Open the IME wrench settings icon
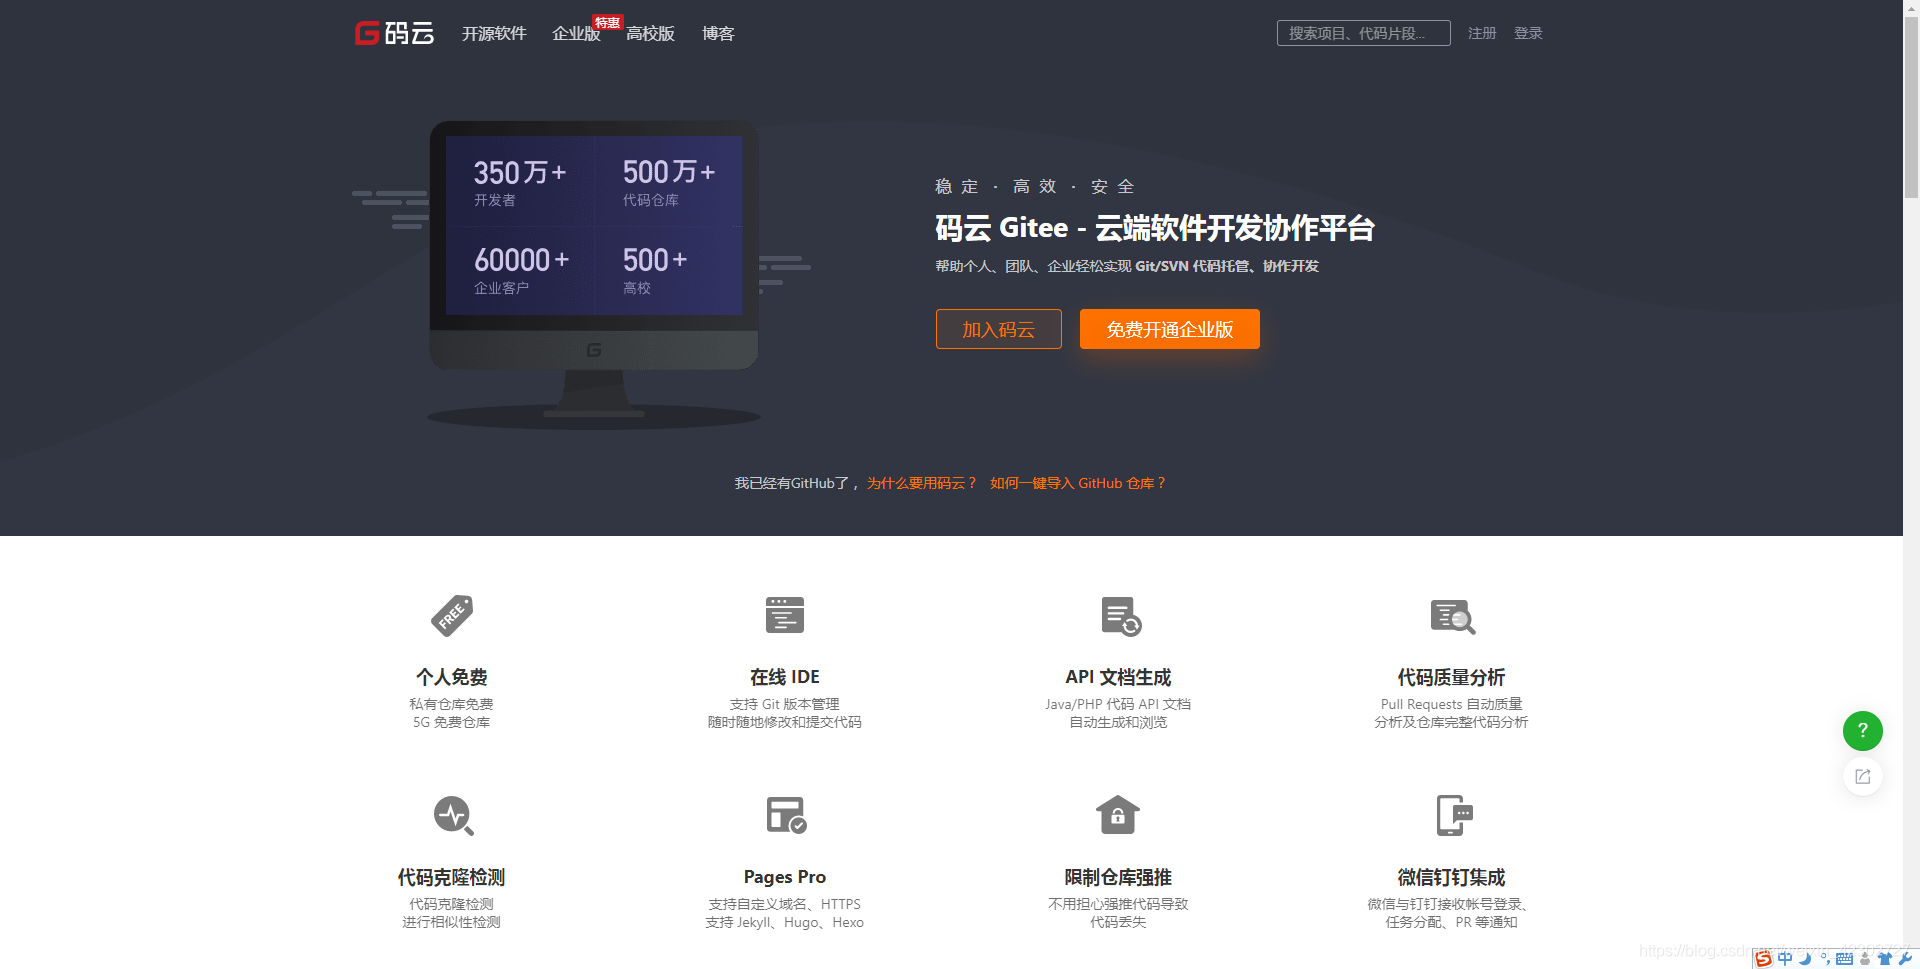This screenshot has width=1920, height=969. 1905,958
